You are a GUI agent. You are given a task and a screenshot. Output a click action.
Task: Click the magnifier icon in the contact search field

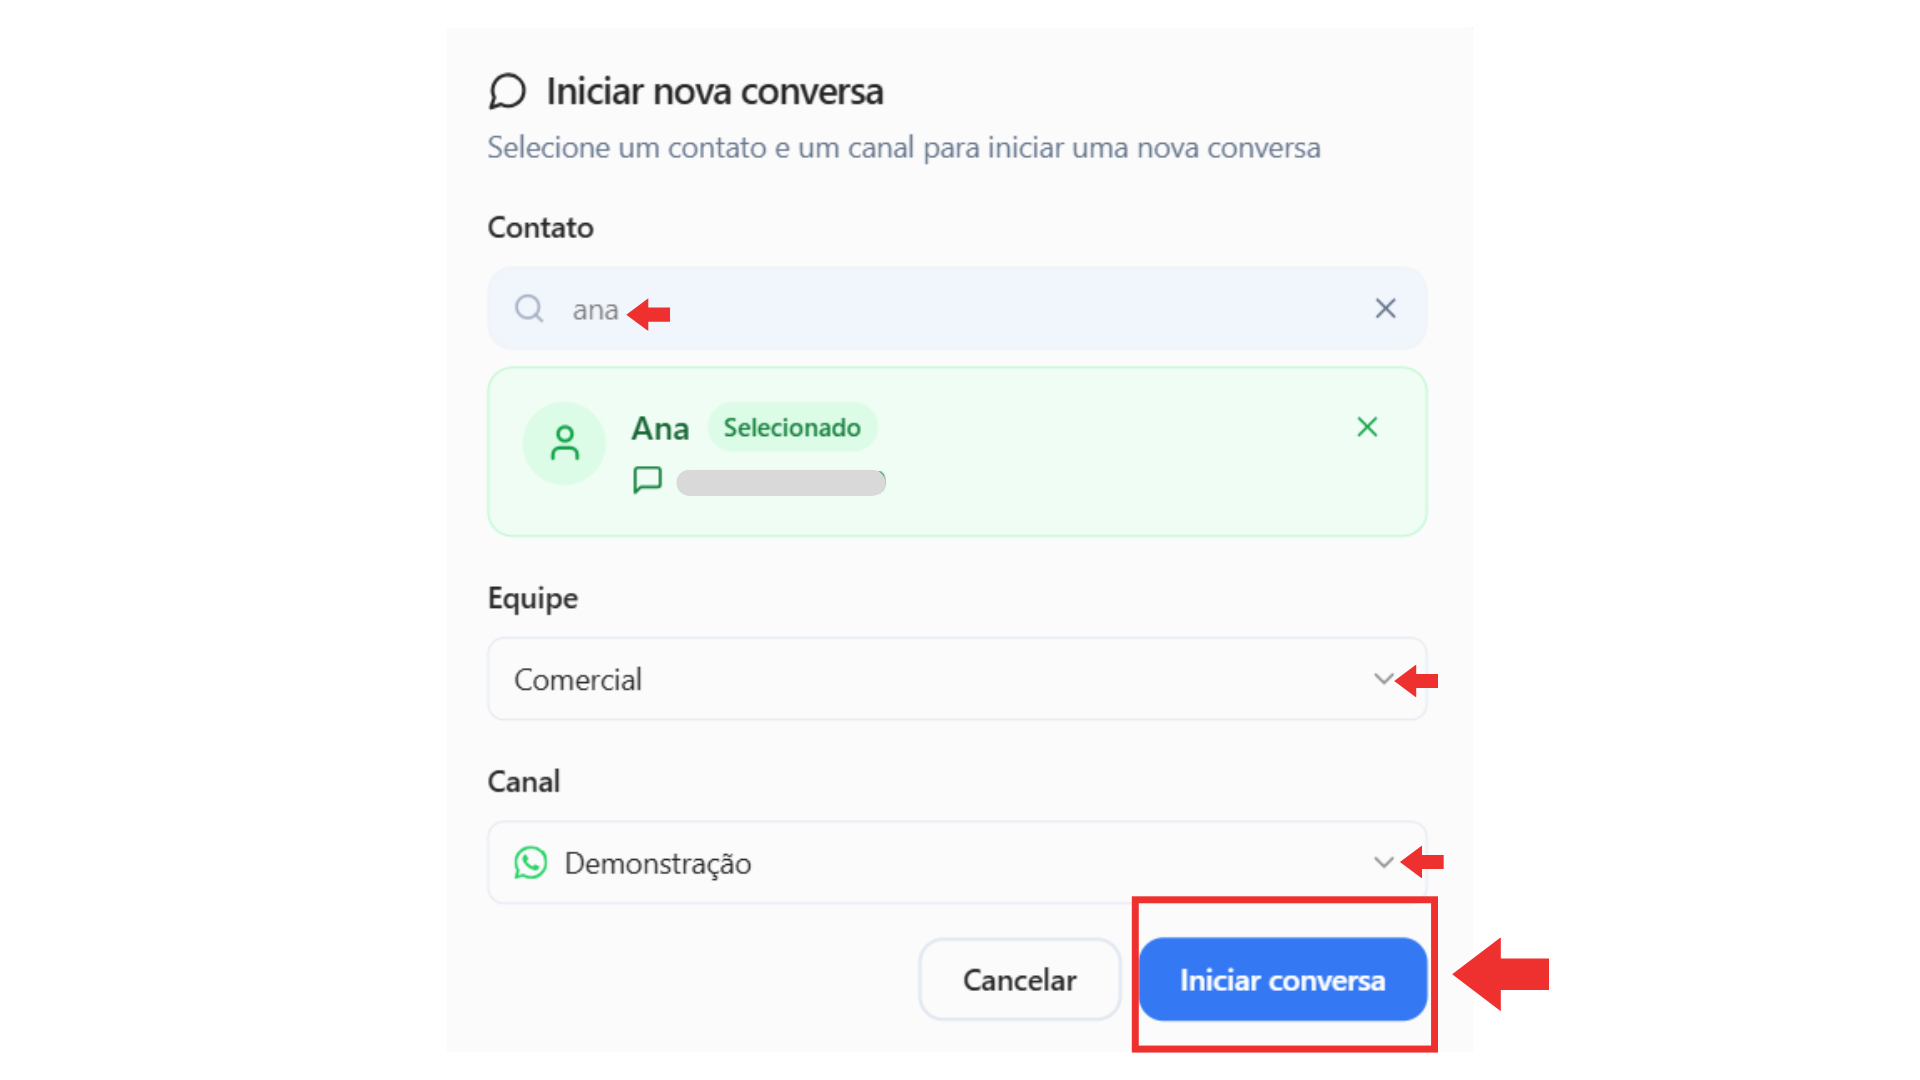click(x=528, y=308)
